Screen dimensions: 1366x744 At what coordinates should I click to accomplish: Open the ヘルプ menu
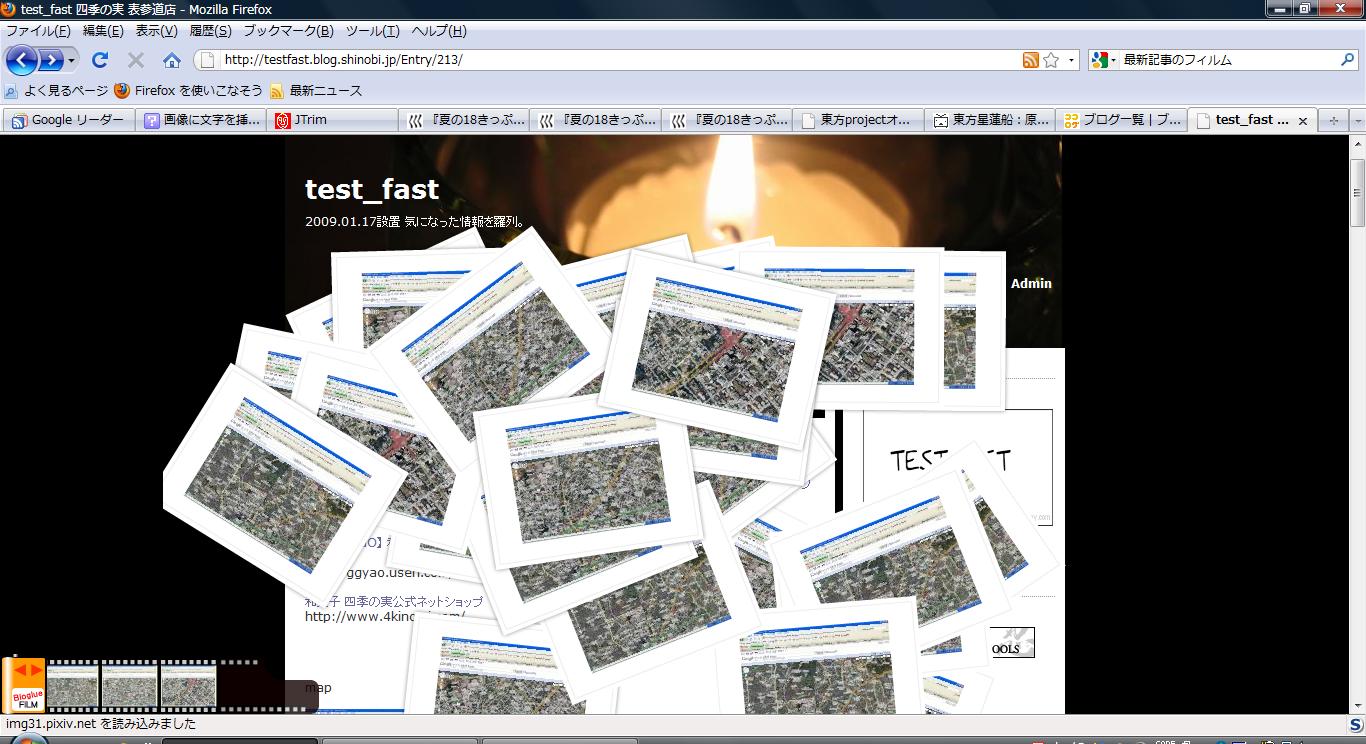439,31
